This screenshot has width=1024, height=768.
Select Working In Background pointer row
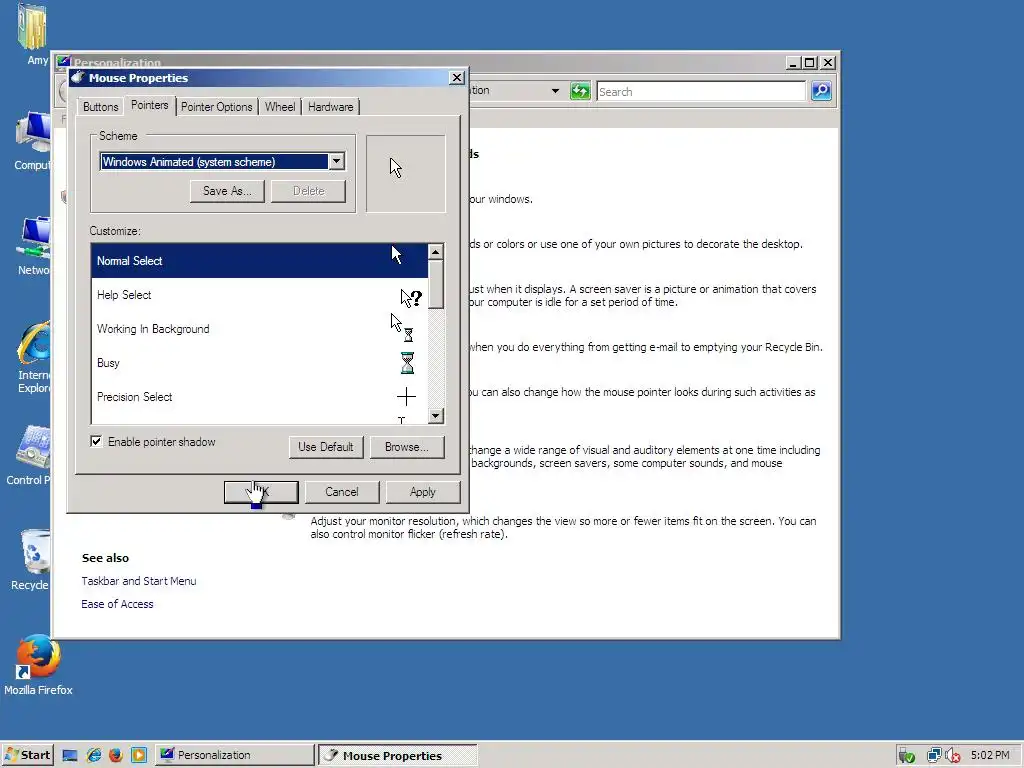pyautogui.click(x=259, y=328)
